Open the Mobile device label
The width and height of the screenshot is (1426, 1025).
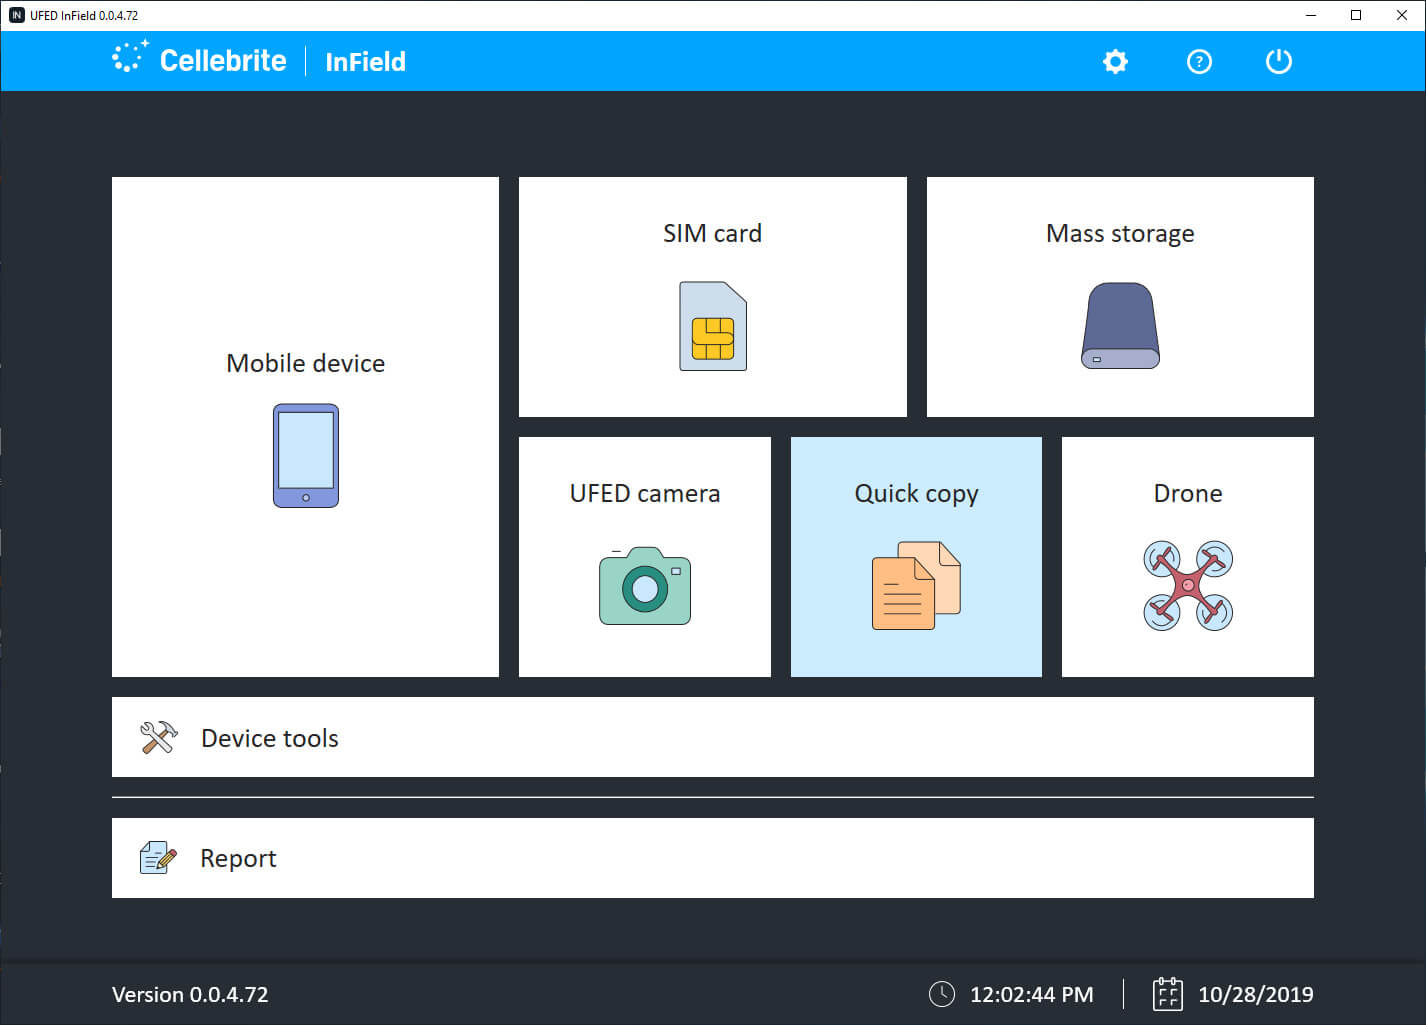(306, 363)
